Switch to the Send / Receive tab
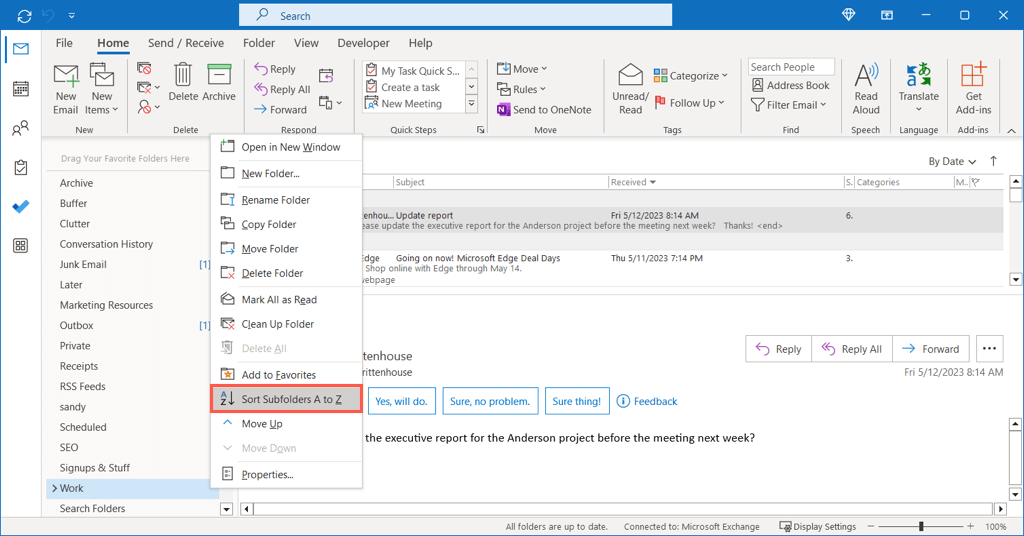The image size is (1024, 536). (x=188, y=43)
